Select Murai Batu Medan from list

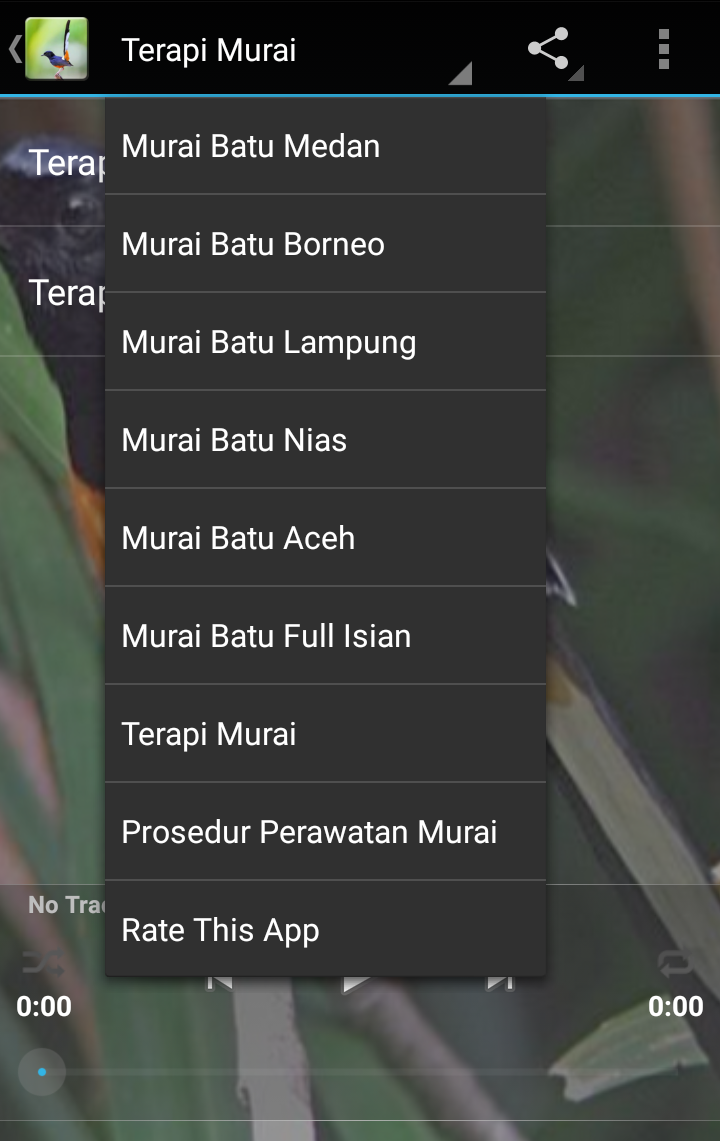[x=325, y=146]
